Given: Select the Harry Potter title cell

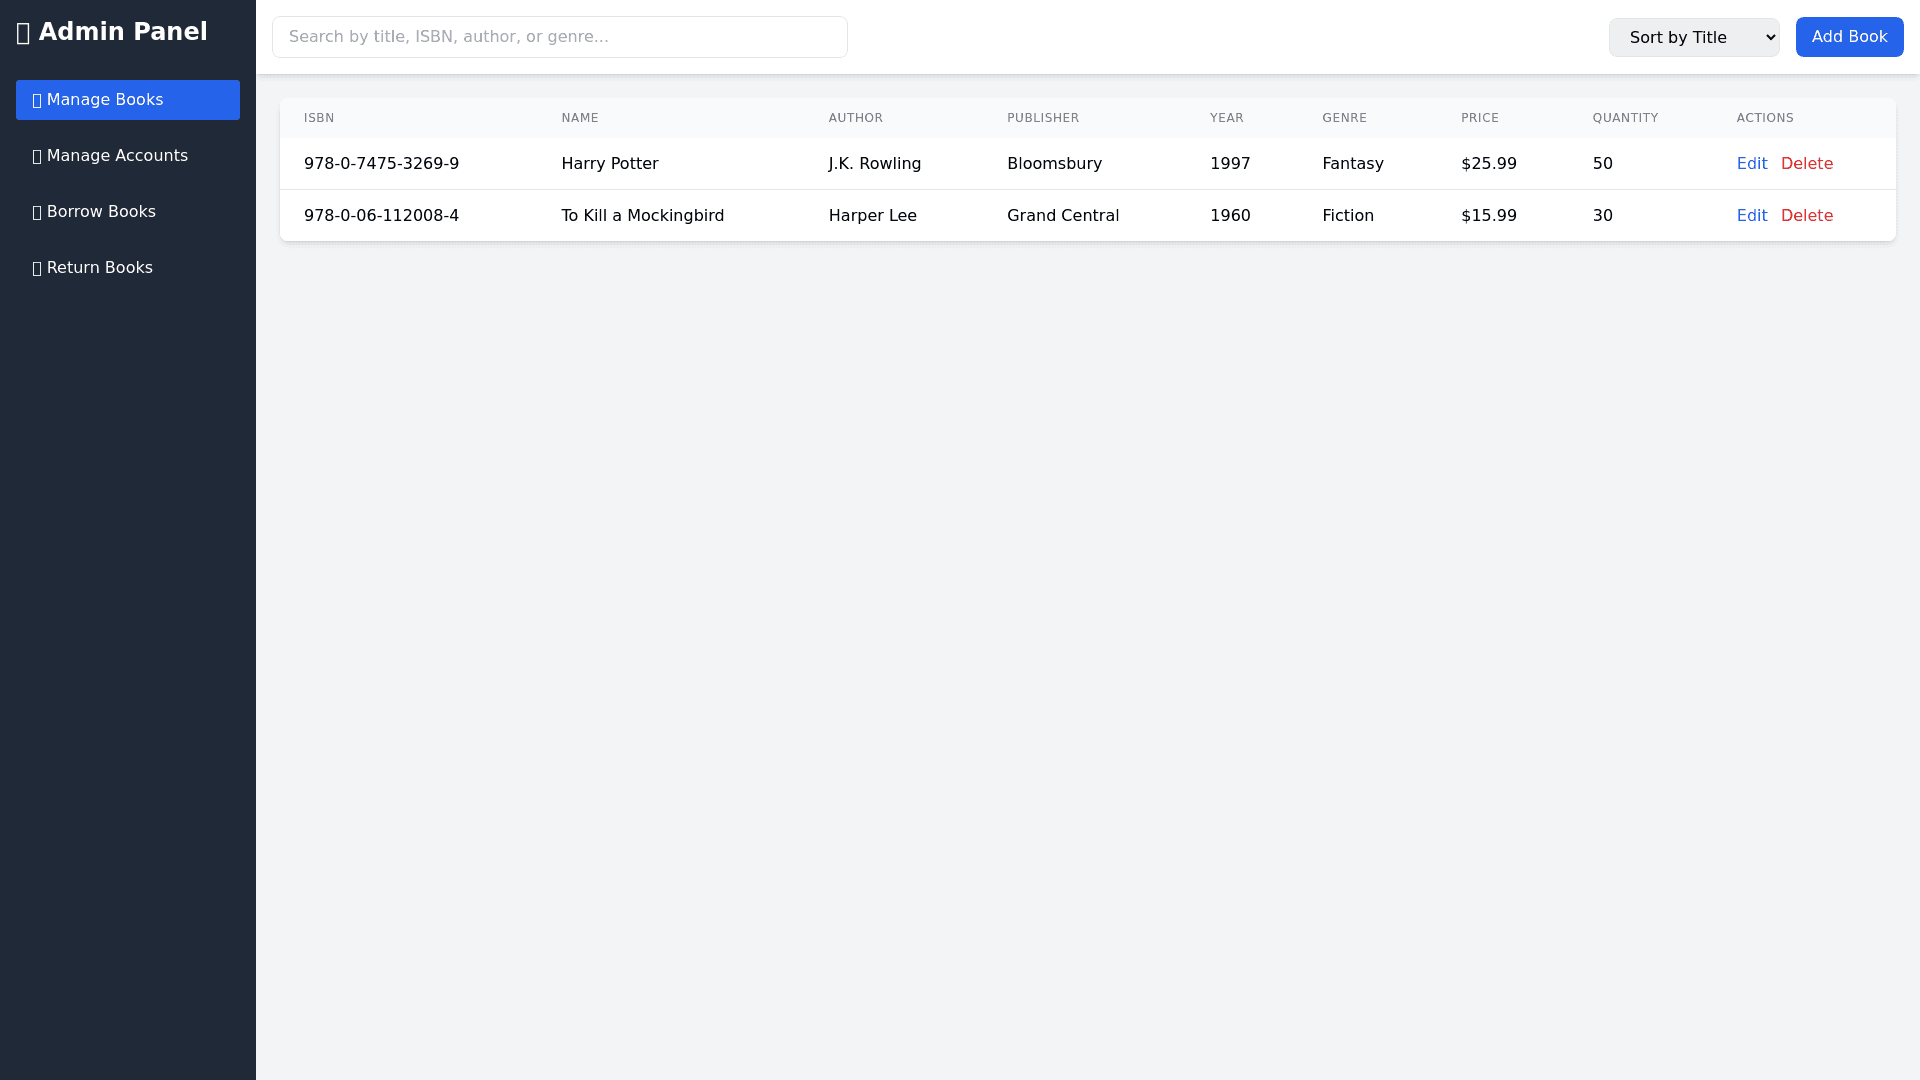Looking at the screenshot, I should pyautogui.click(x=609, y=164).
